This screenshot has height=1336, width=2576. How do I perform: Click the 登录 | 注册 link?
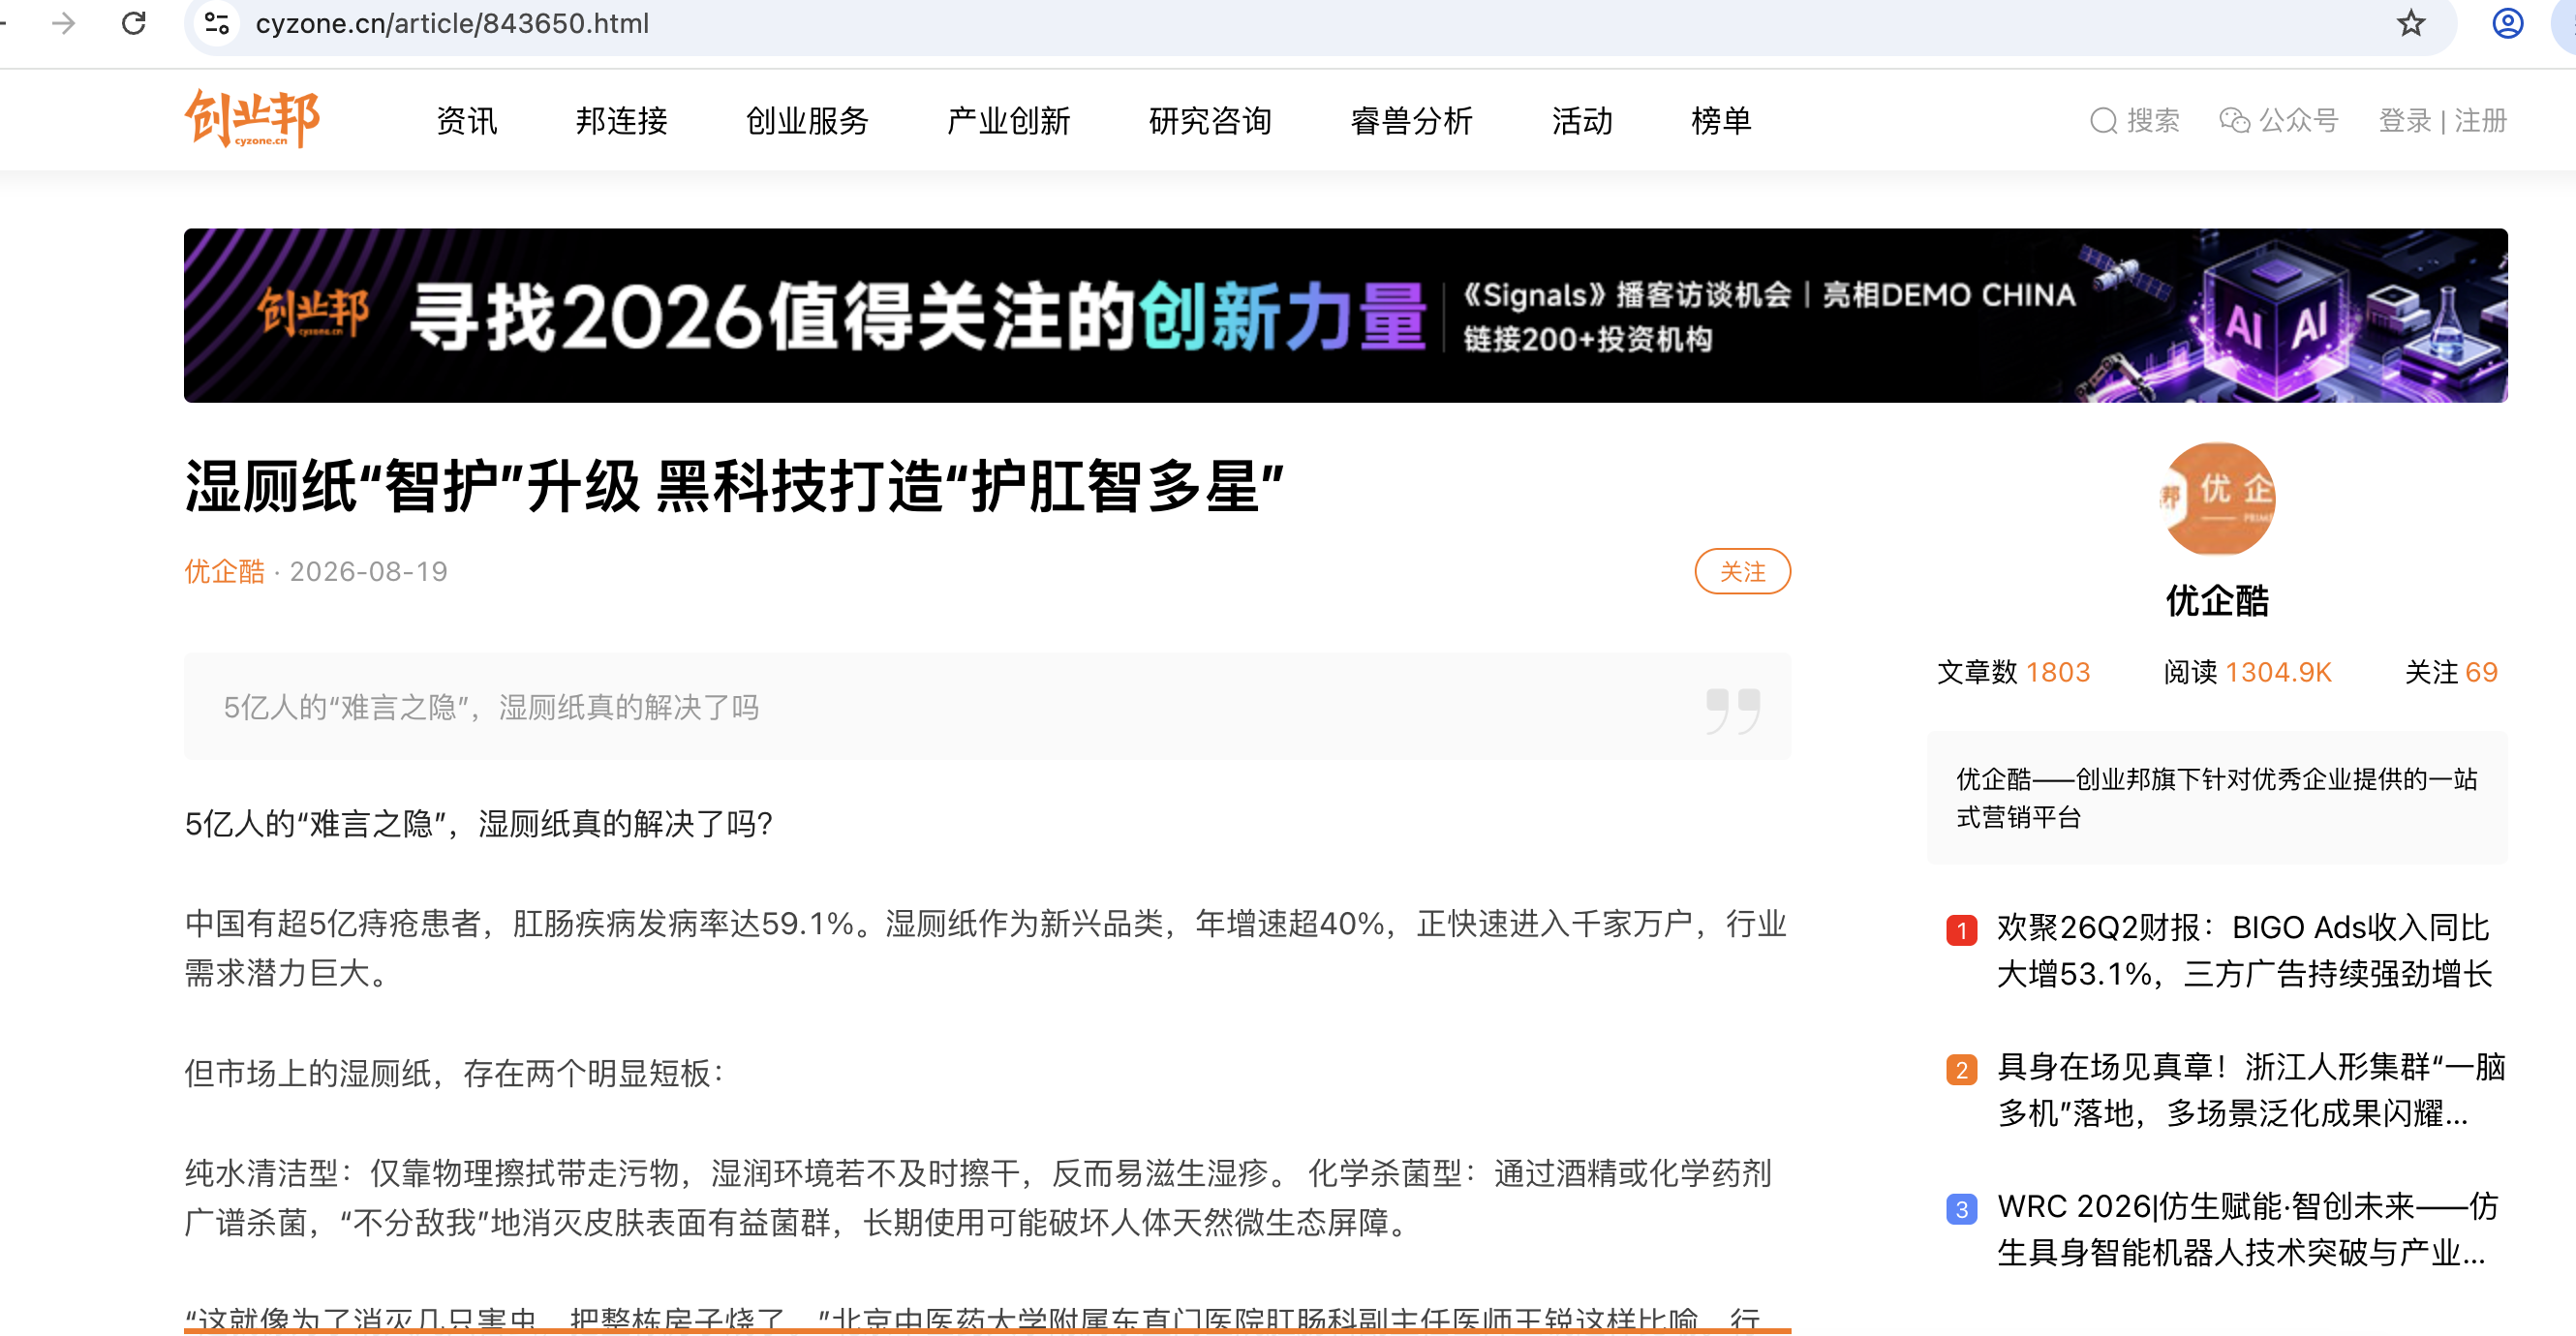point(2442,121)
